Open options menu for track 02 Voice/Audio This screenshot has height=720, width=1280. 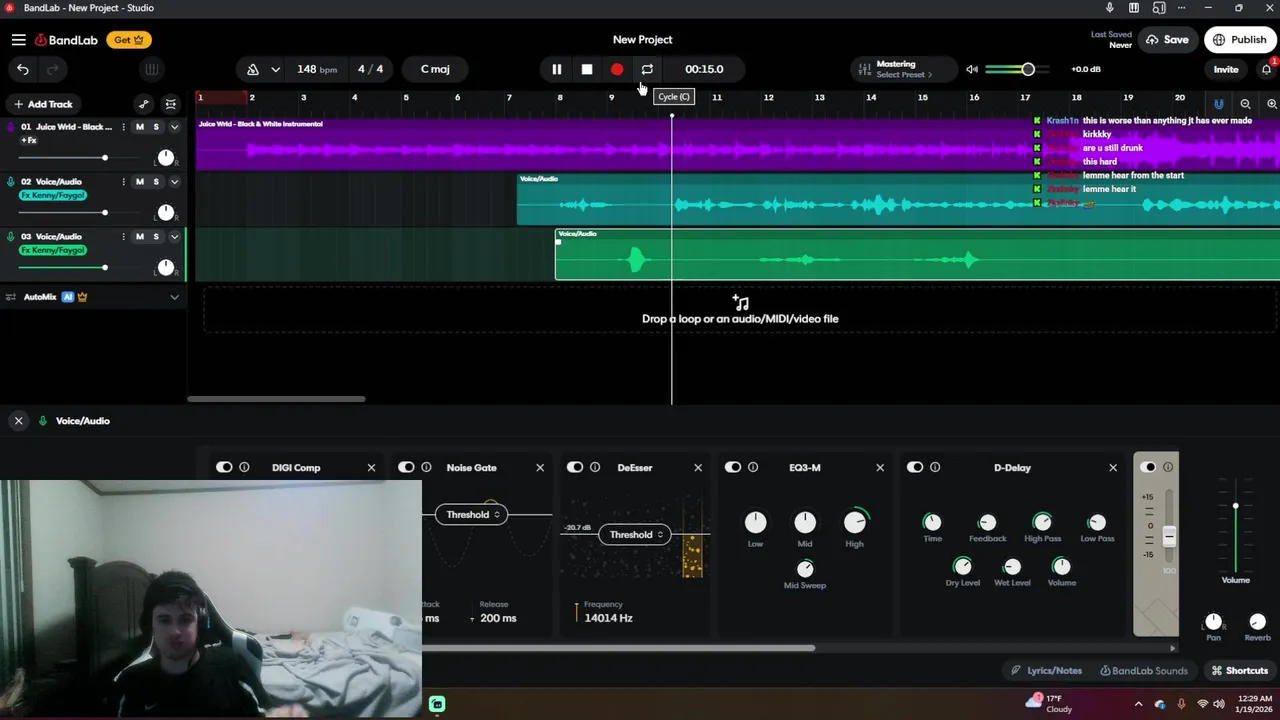pyautogui.click(x=124, y=182)
